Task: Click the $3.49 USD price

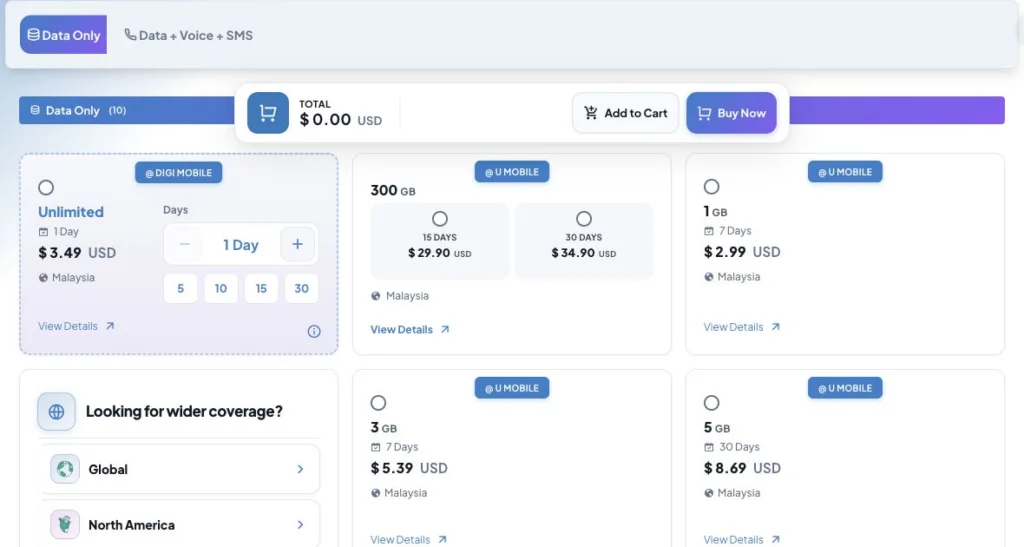Action: click(x=77, y=253)
